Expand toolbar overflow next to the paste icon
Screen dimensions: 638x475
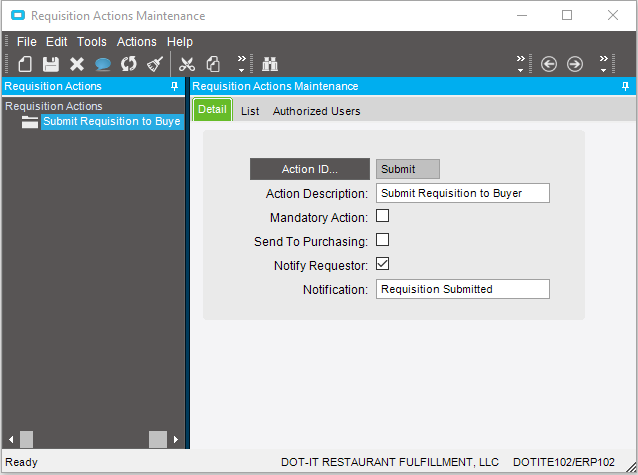242,64
